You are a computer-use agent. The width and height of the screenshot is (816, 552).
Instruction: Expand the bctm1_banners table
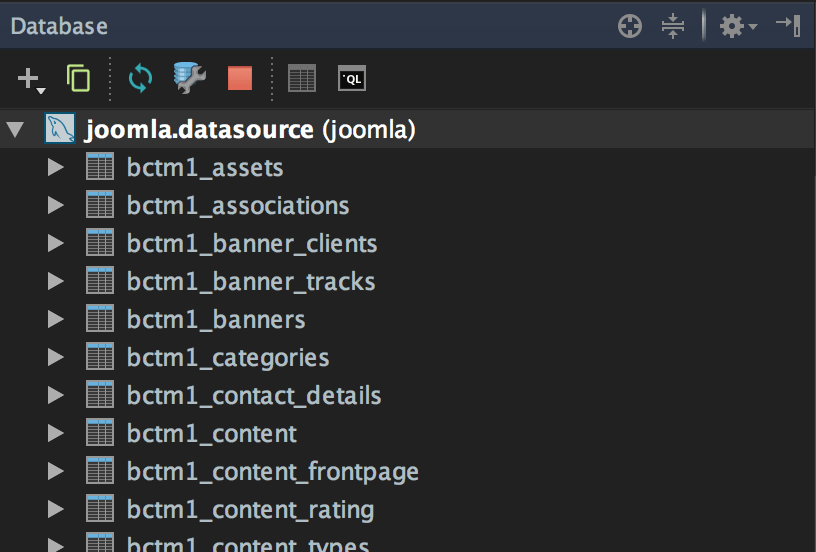pyautogui.click(x=56, y=319)
